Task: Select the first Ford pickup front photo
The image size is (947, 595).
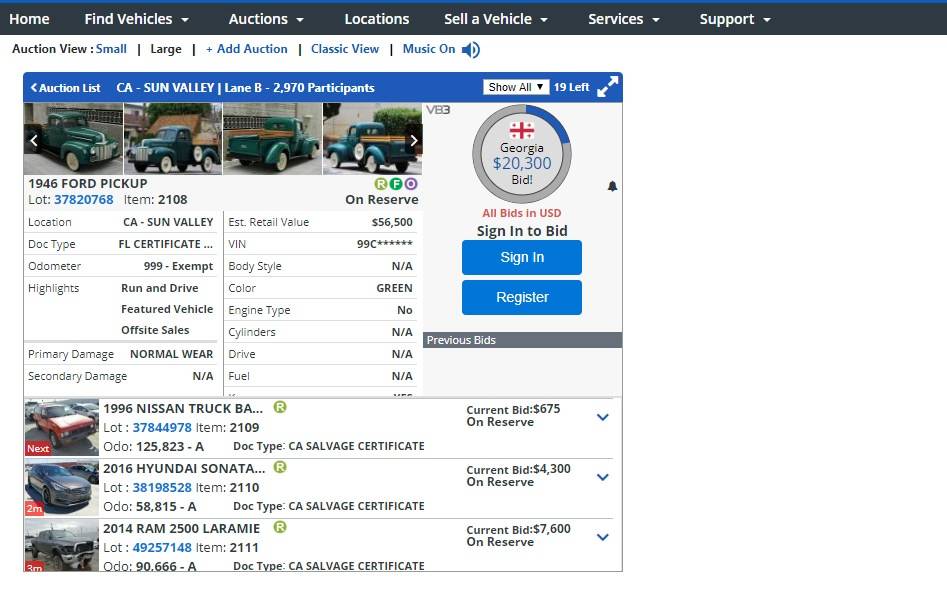Action: 73,139
